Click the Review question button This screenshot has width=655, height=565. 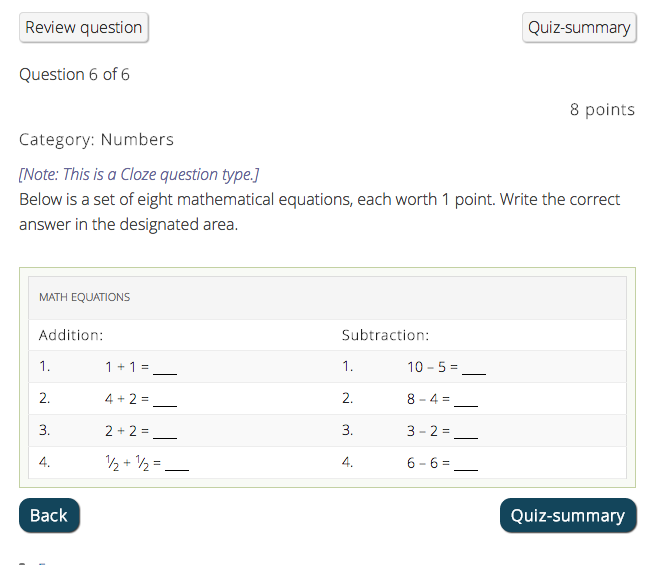coord(84,28)
